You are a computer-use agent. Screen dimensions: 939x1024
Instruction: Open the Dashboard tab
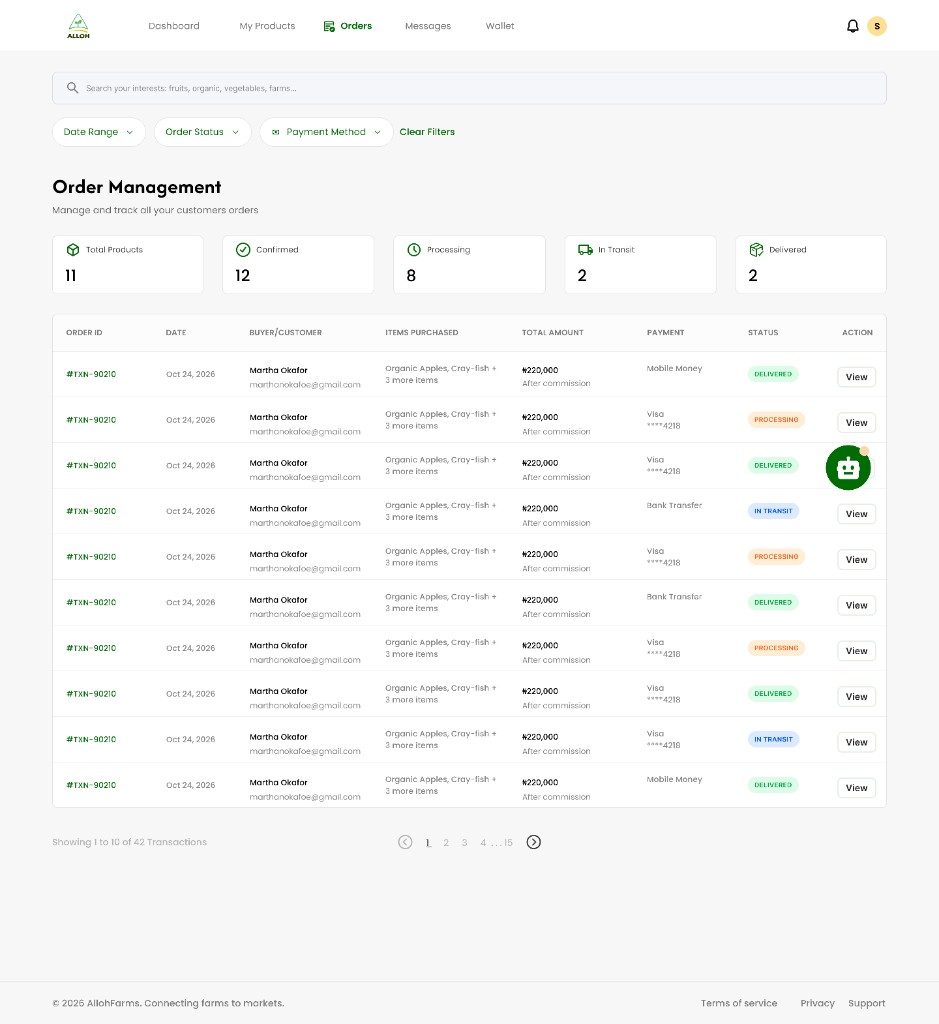click(x=174, y=26)
